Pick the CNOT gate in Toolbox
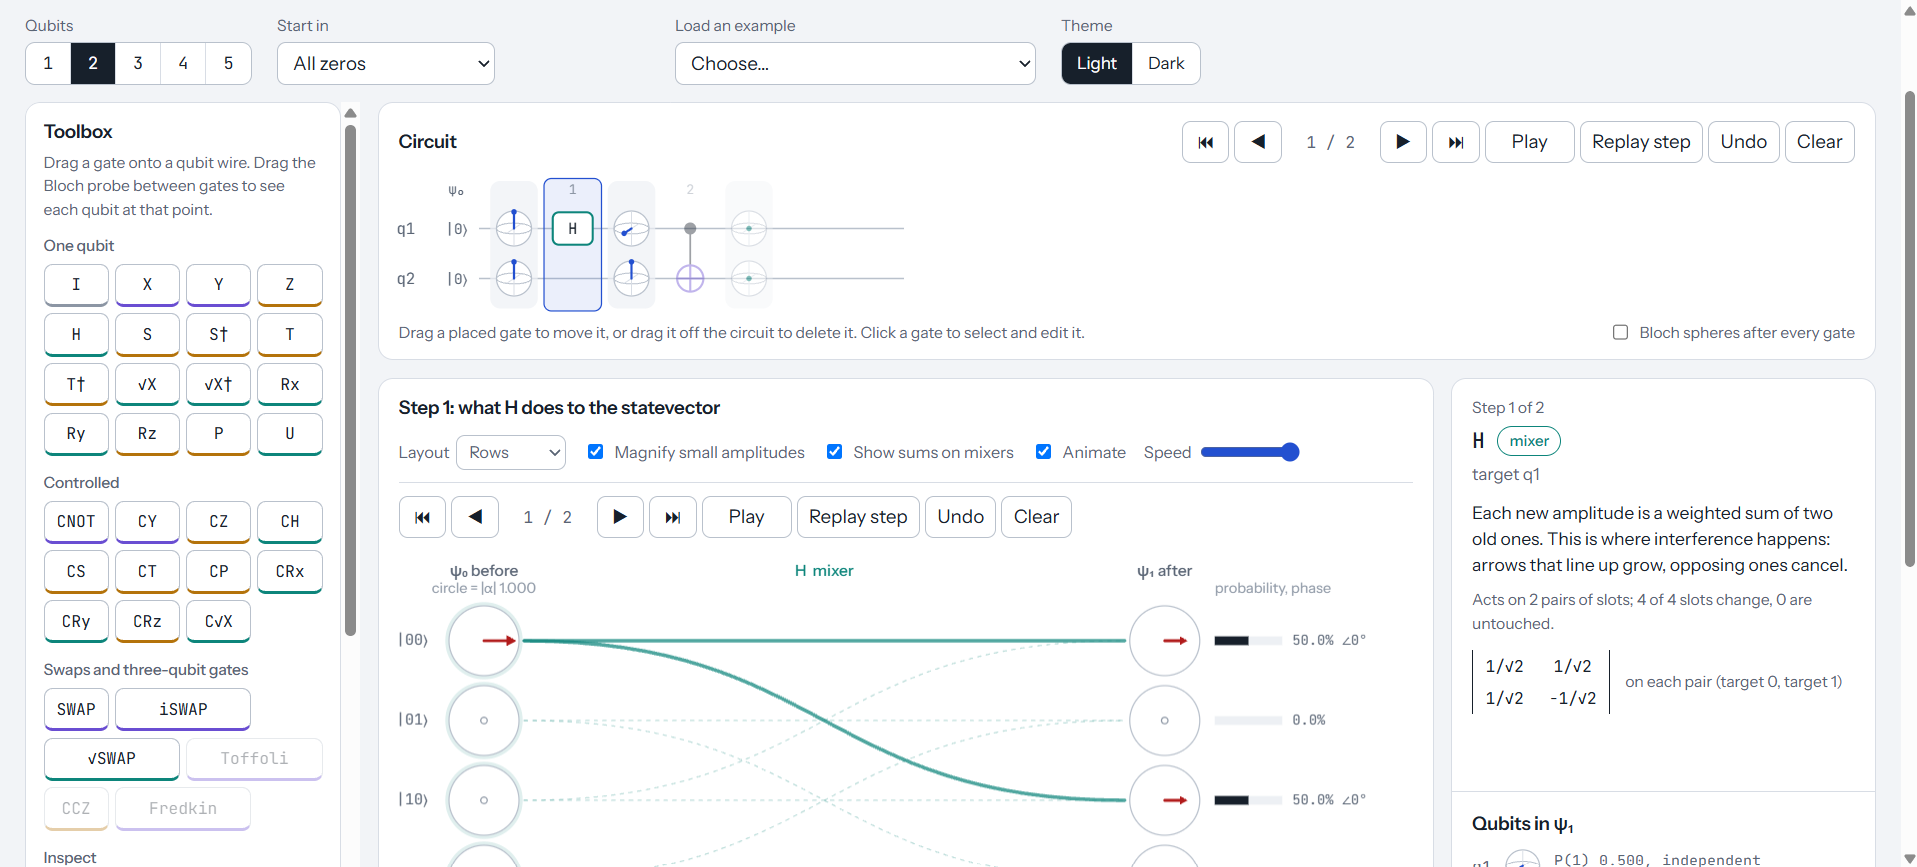1917x867 pixels. tap(76, 522)
